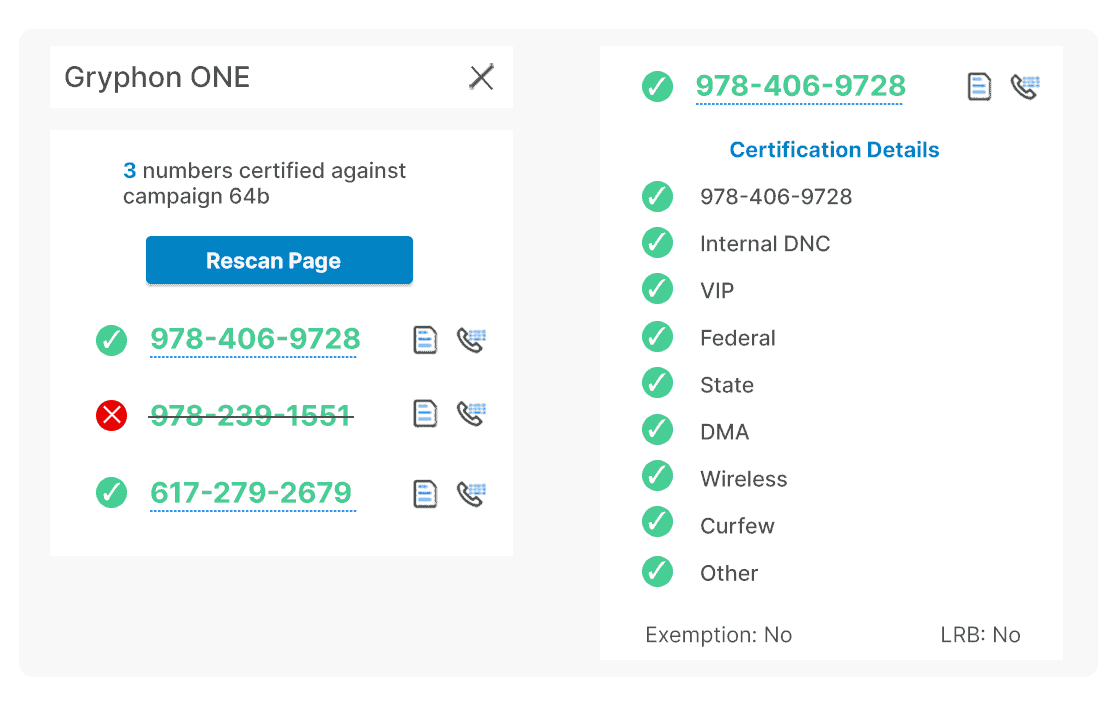Click the Internal DNC label
The image size is (1120, 702).
pyautogui.click(x=765, y=244)
